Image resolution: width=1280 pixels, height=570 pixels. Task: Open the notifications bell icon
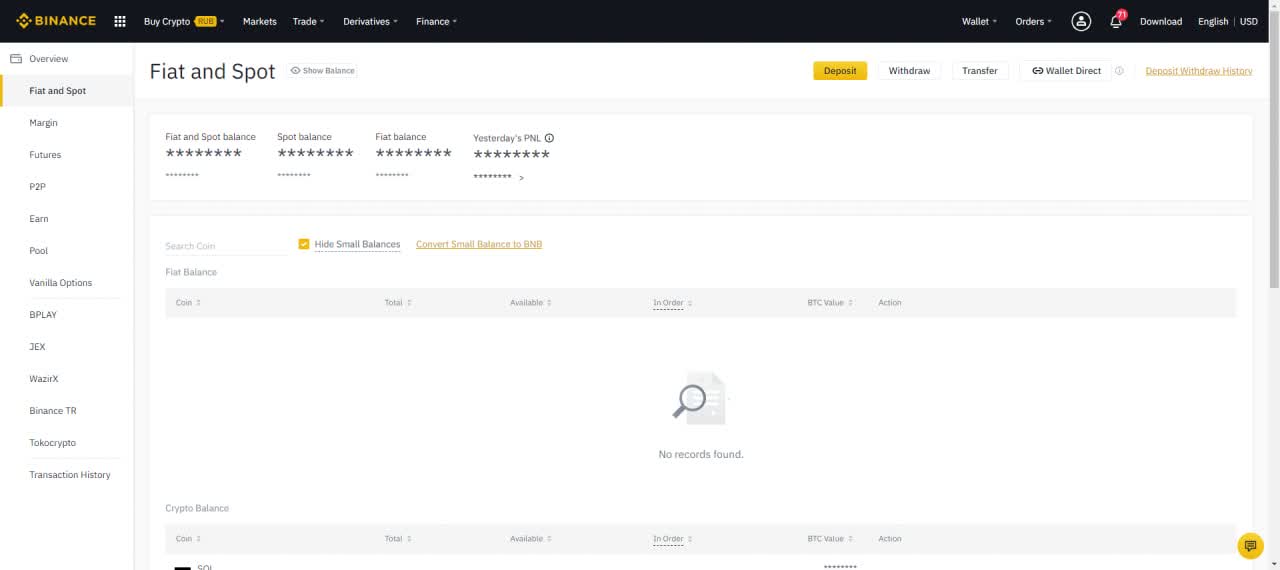coord(1116,21)
